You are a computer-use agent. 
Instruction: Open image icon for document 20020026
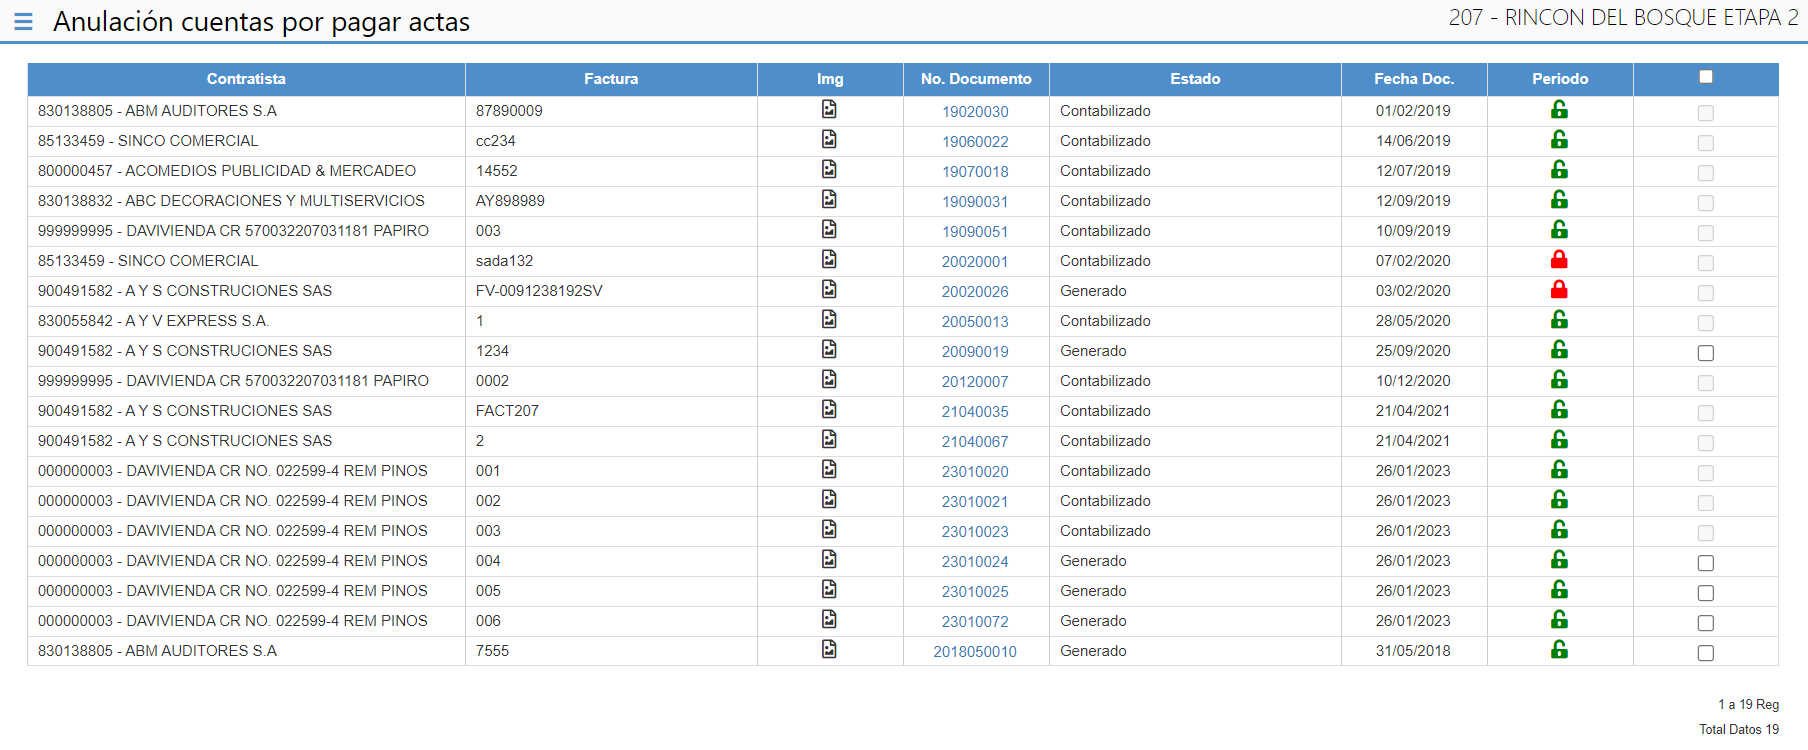(829, 289)
